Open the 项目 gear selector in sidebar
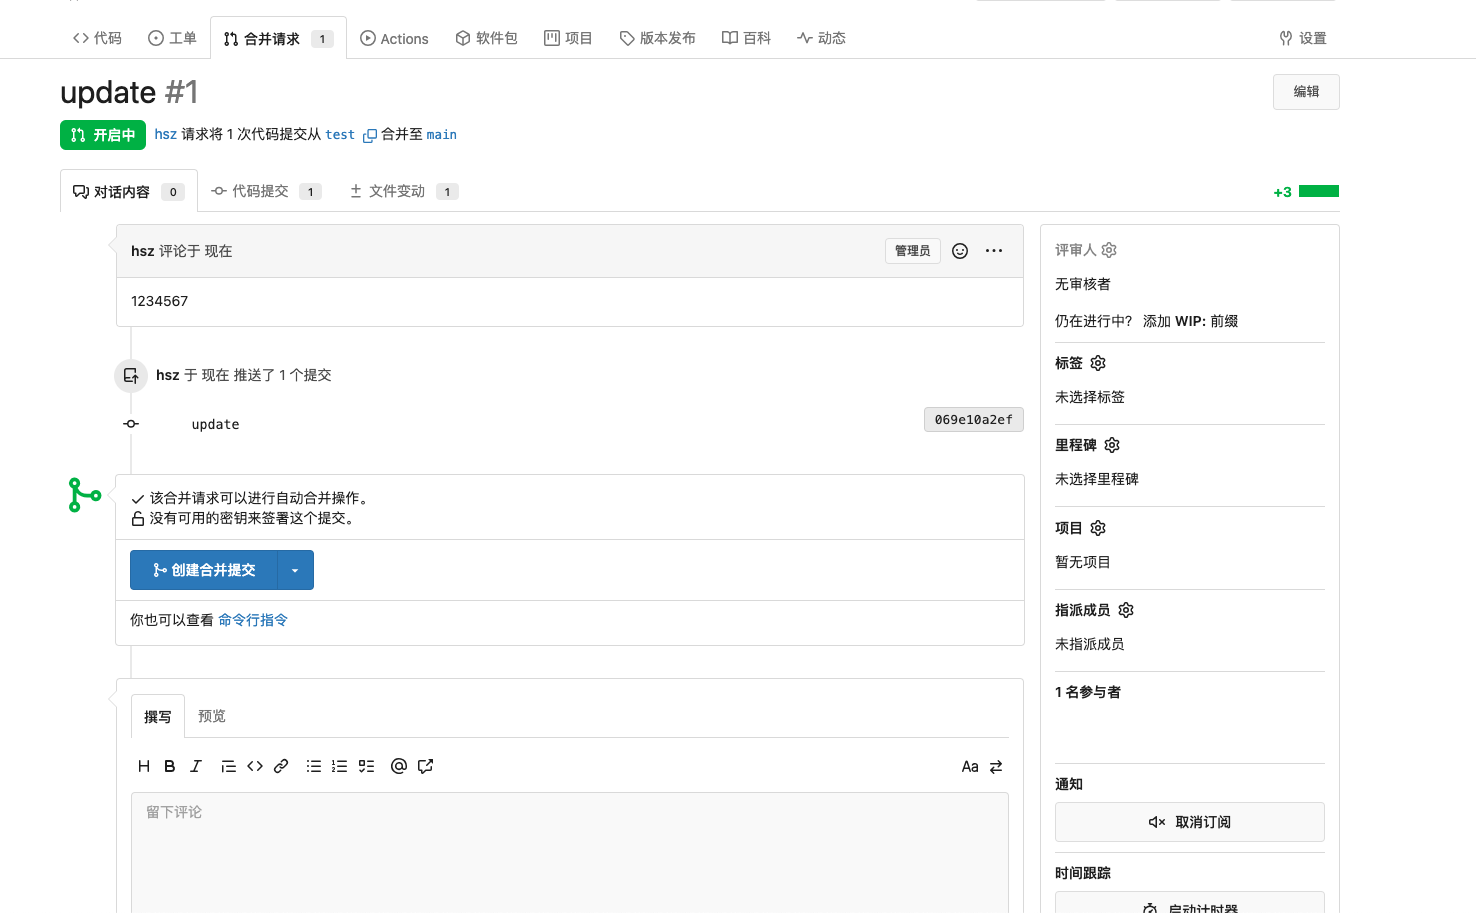 coord(1098,528)
